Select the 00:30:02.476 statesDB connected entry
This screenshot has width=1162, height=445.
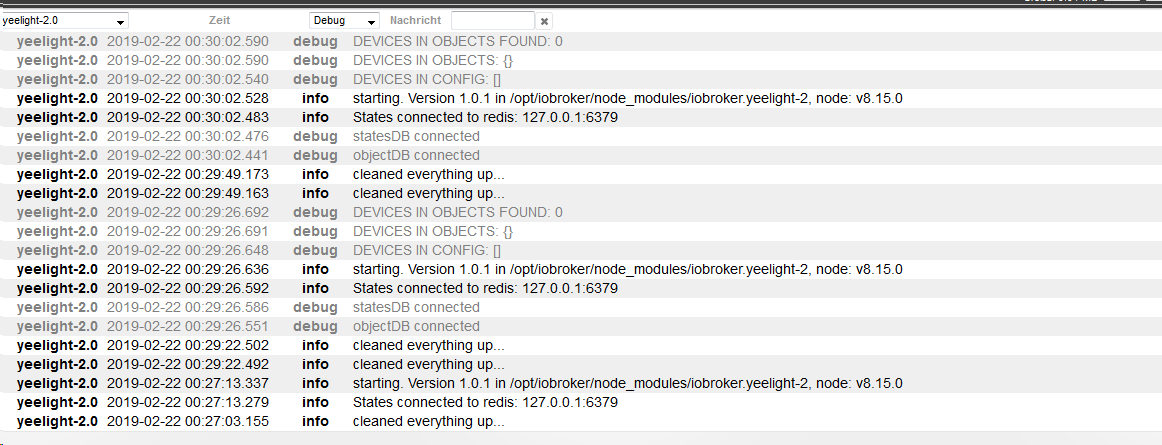pyautogui.click(x=416, y=136)
